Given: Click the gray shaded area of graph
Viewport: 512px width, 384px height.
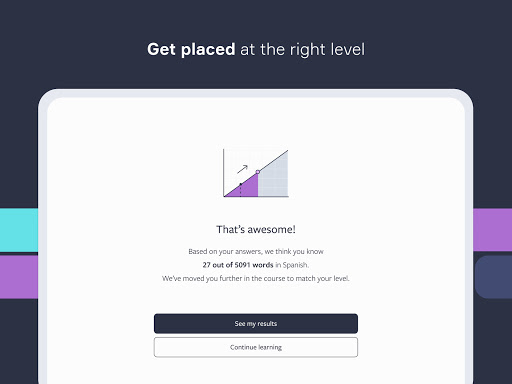Looking at the screenshot, I should click(x=273, y=180).
